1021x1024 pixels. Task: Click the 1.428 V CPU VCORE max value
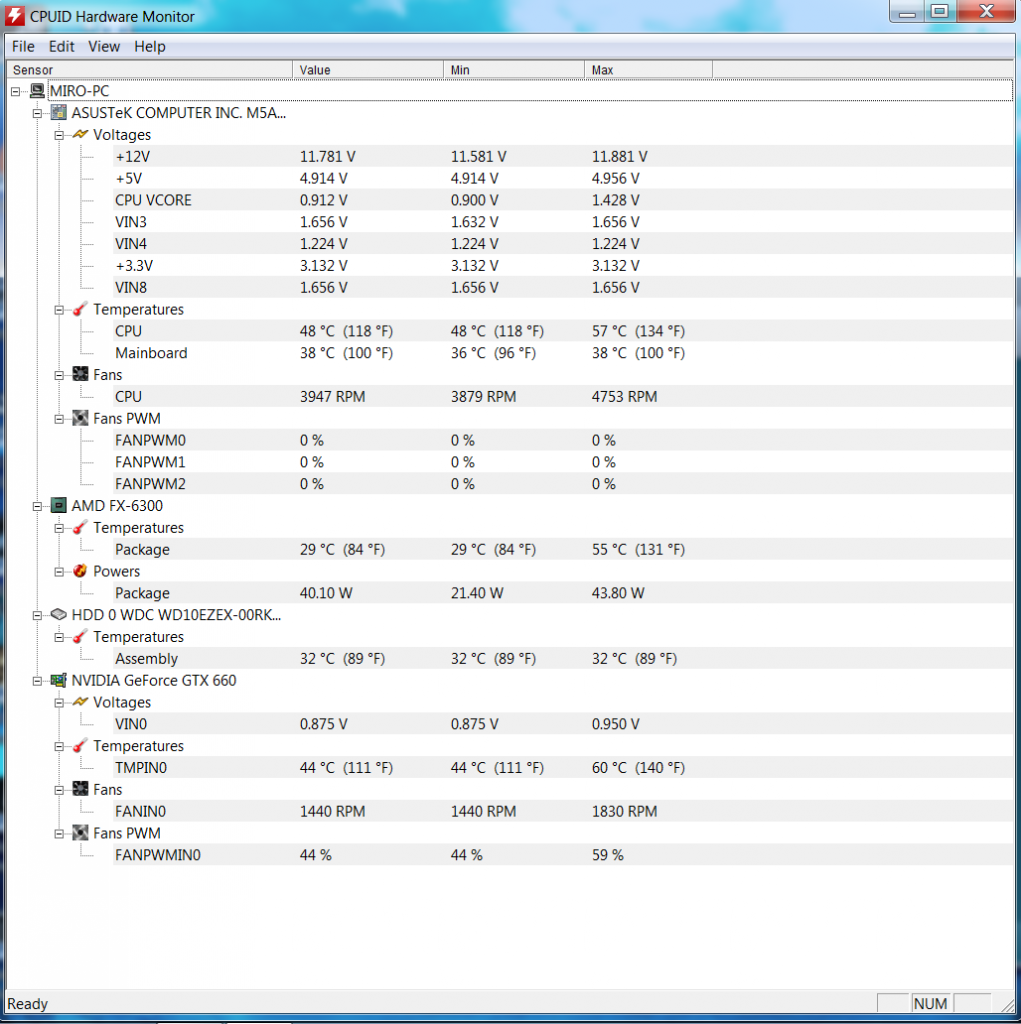click(x=615, y=200)
